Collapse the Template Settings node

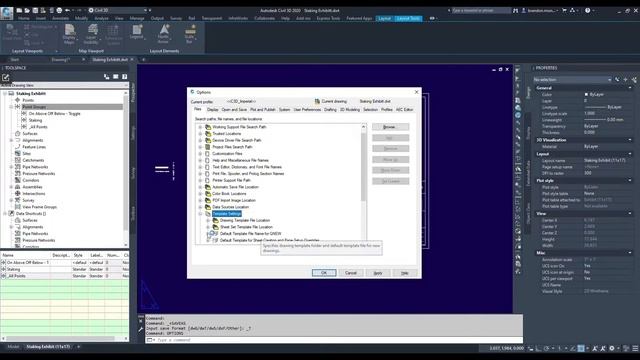[x=200, y=213]
